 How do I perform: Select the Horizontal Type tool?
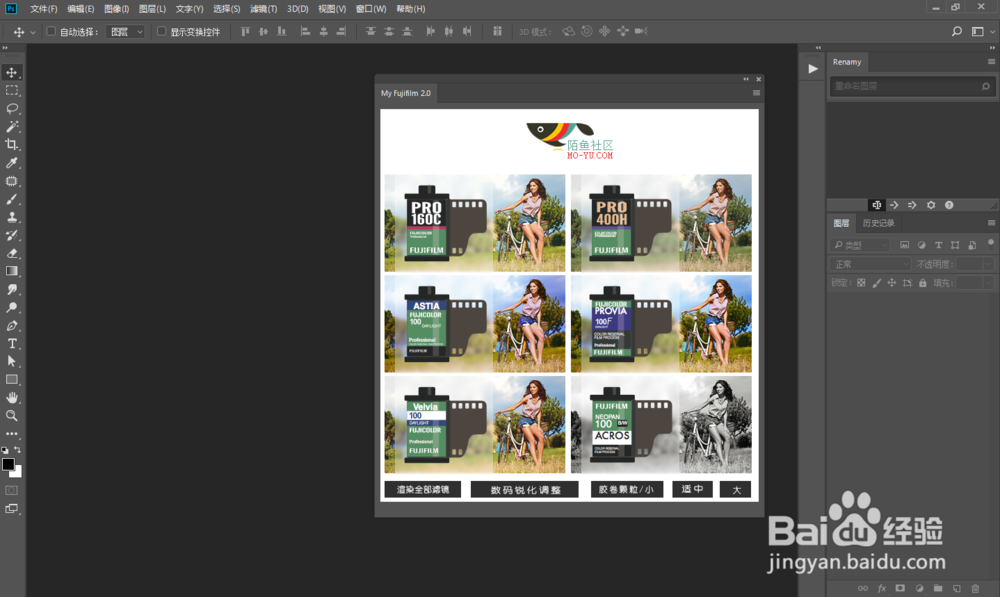pos(11,343)
